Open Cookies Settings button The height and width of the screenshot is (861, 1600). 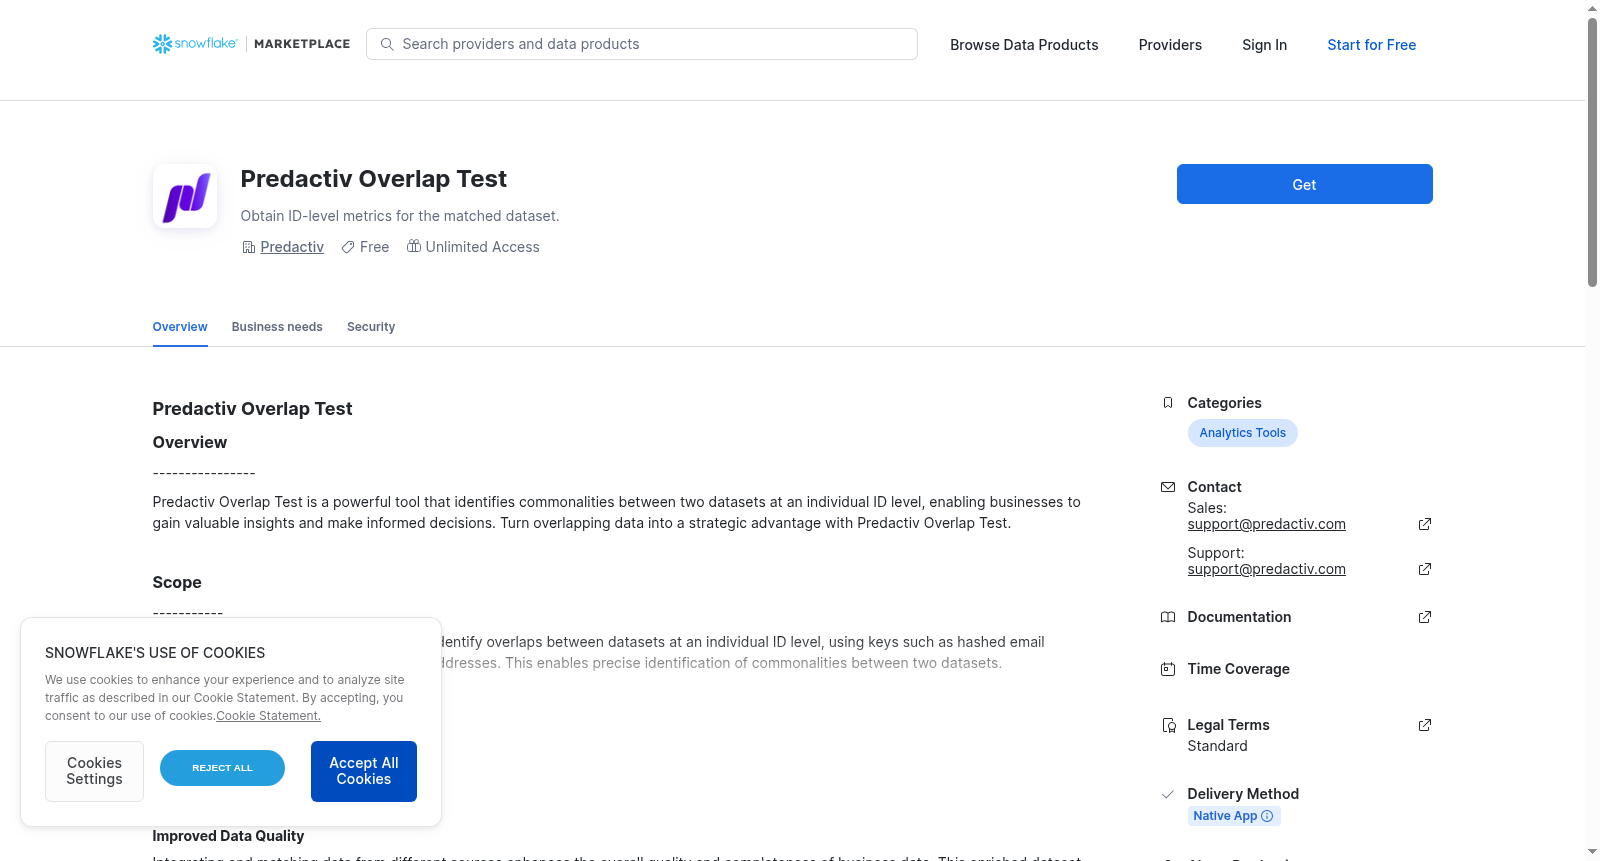tap(94, 771)
